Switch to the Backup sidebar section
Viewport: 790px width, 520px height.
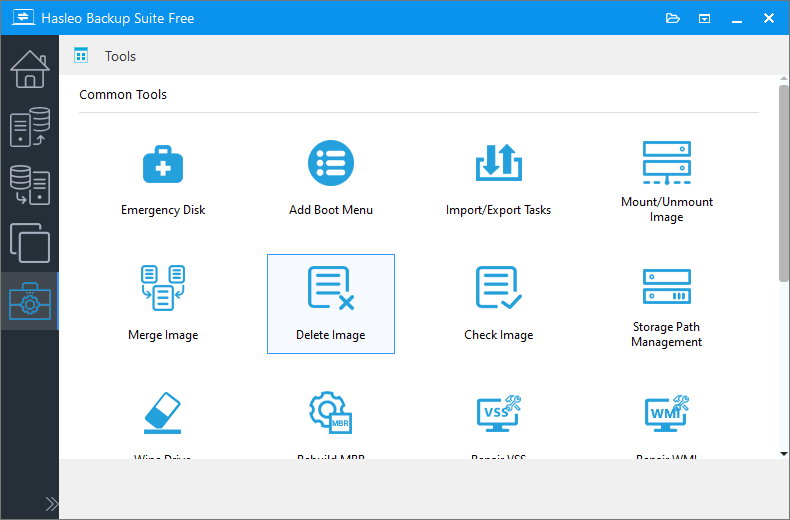click(30, 127)
